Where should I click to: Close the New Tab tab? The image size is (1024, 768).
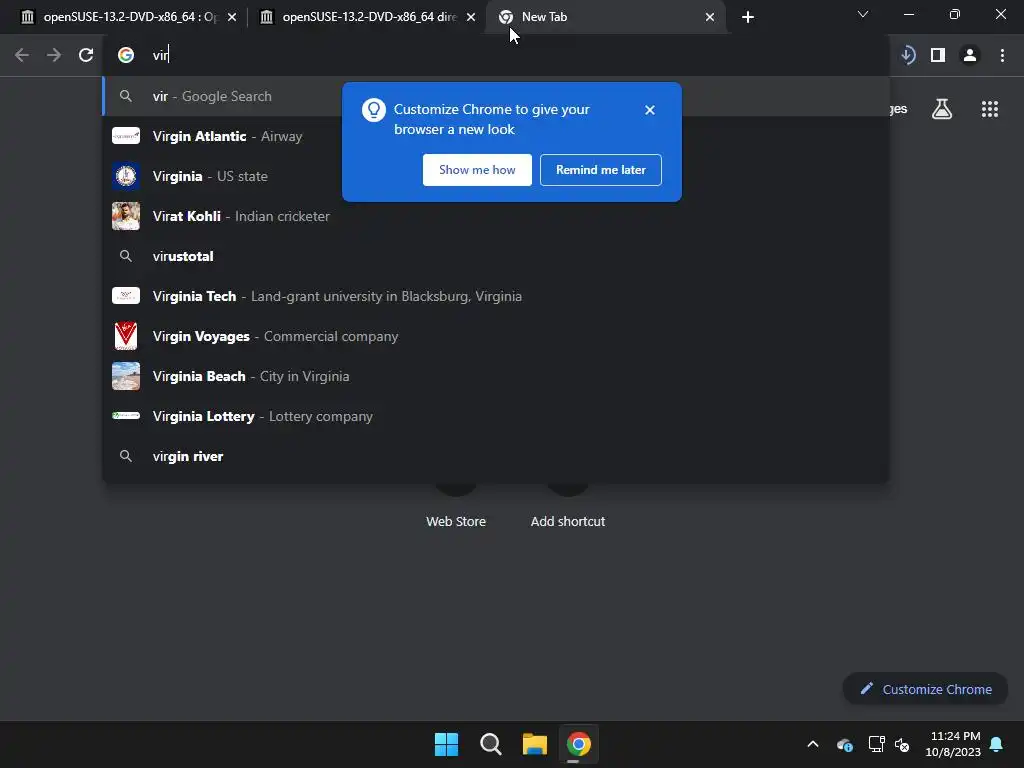click(710, 17)
